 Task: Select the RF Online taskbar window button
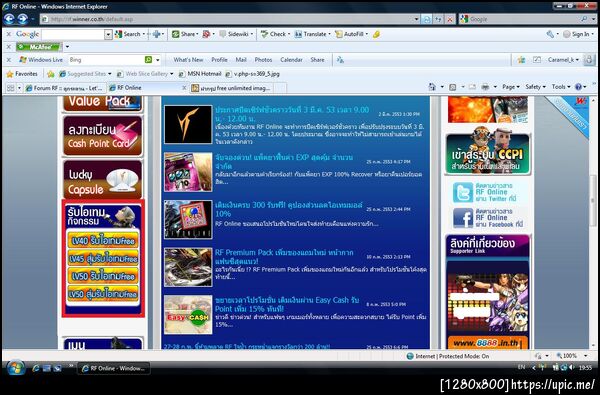114,368
